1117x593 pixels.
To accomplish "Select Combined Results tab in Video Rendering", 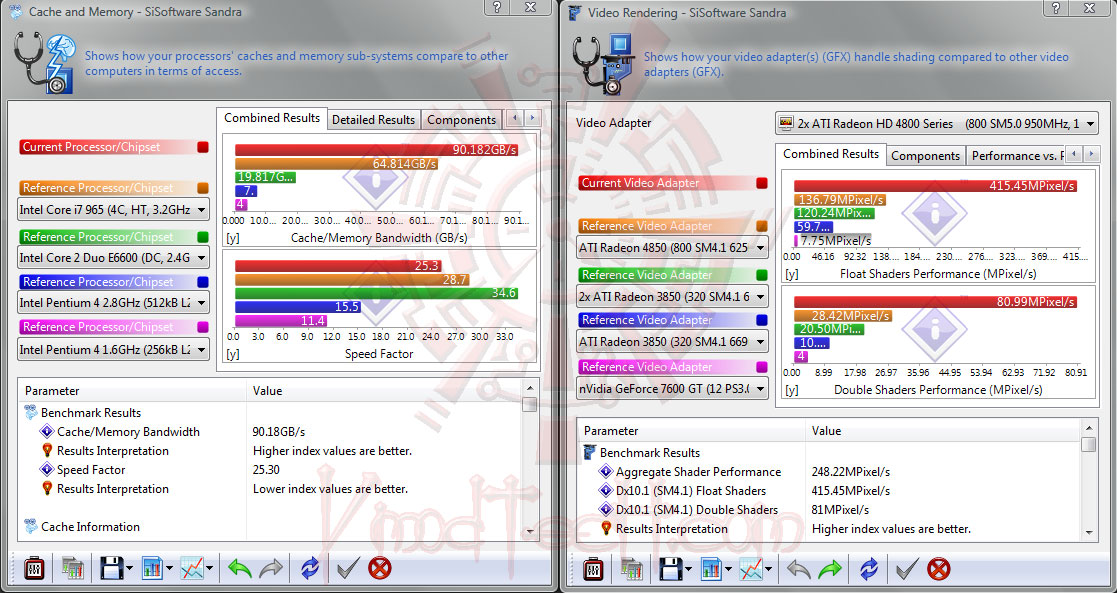I will (x=831, y=154).
